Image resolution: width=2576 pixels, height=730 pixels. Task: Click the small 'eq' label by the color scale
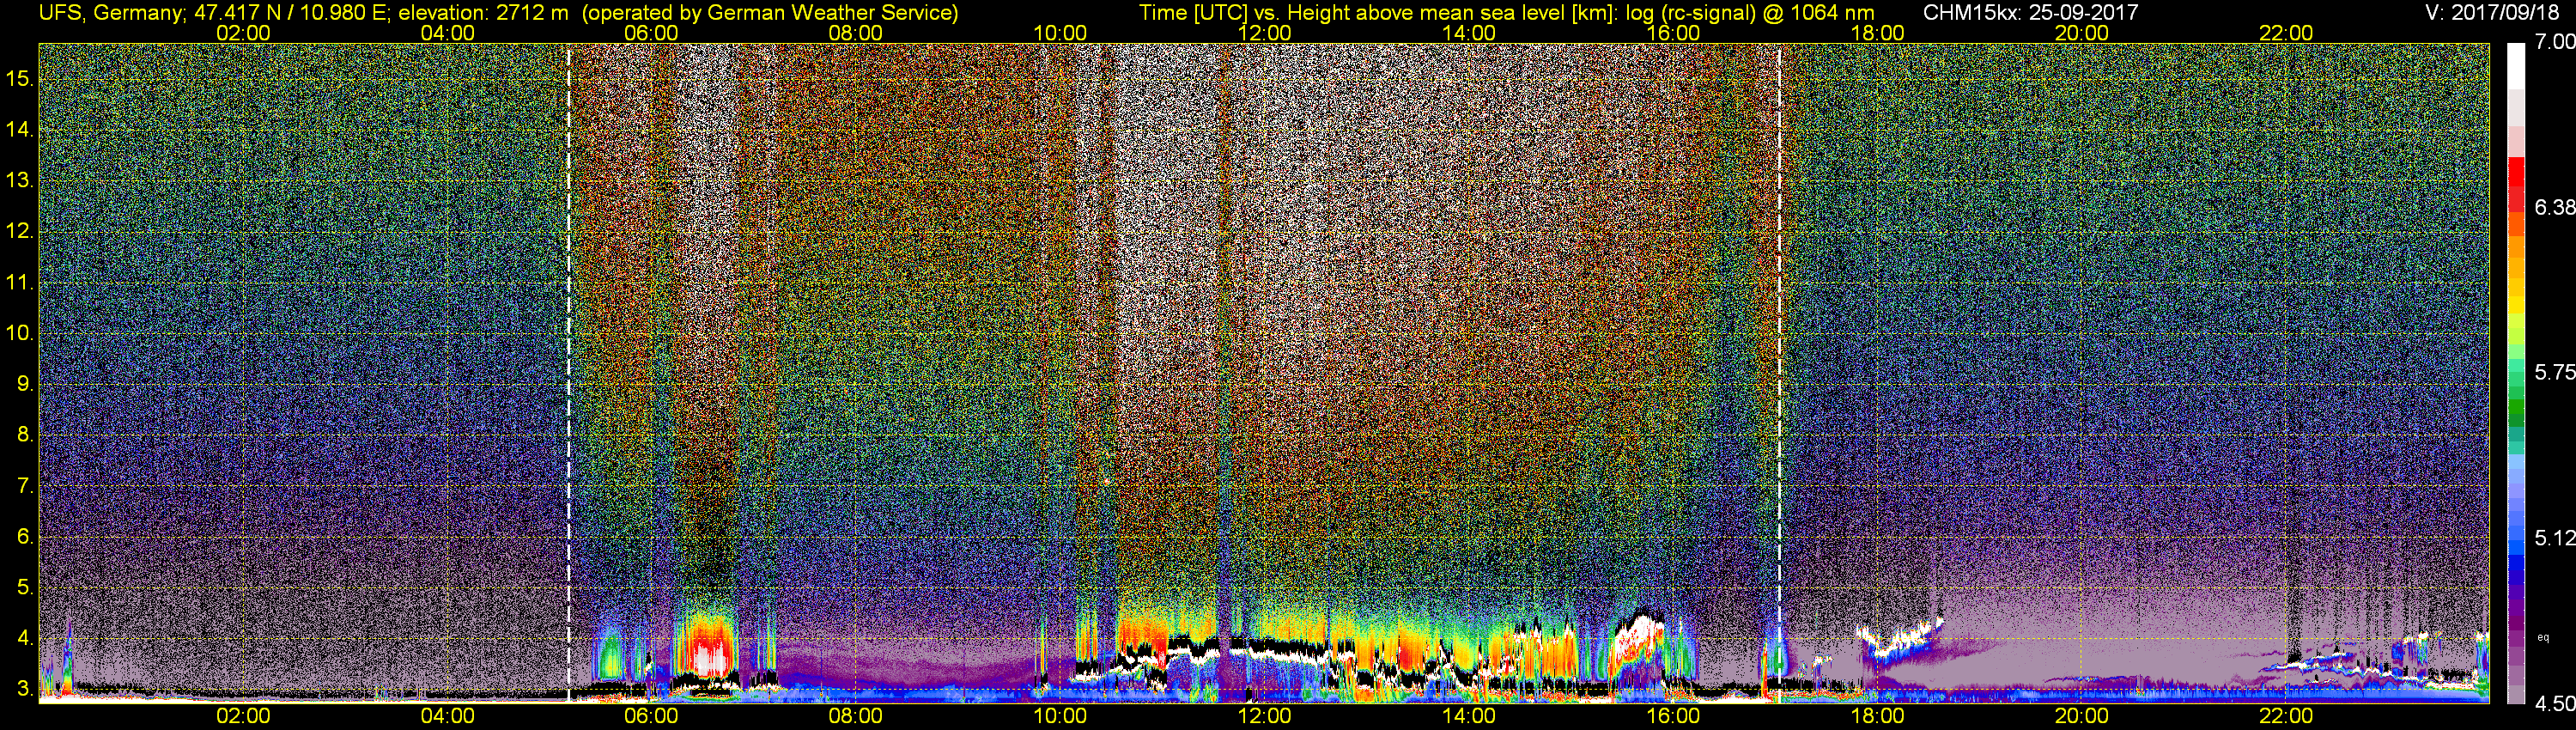coord(2543,637)
